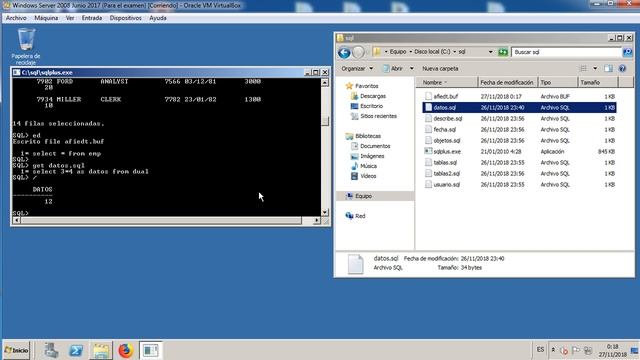This screenshot has height=360, width=640.
Task: Open the Ayuda menu
Action: click(x=158, y=18)
